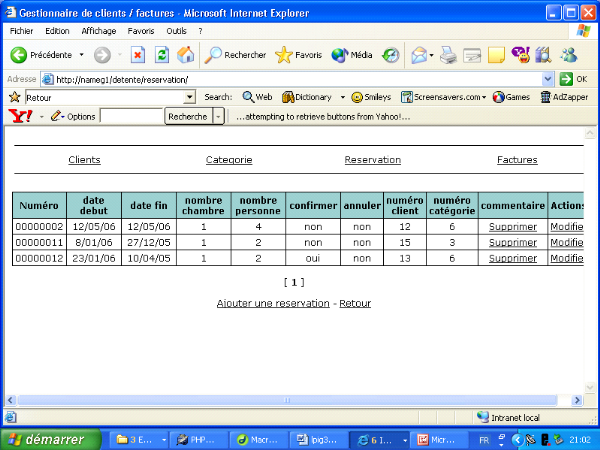Click Supprimer for reservation 00000011
Viewport: 600px width, 450px height.
click(x=512, y=242)
